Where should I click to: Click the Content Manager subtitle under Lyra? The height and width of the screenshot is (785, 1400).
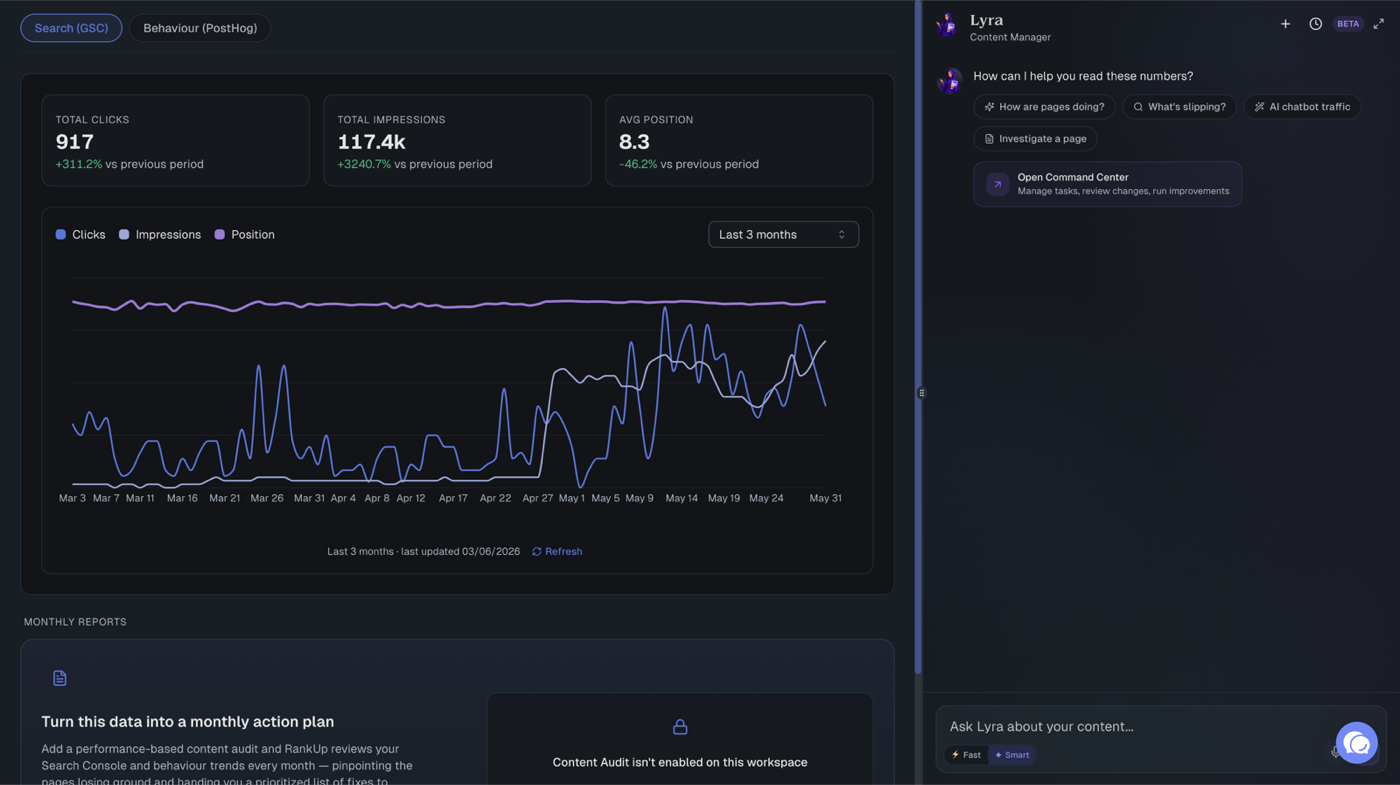tap(1010, 37)
